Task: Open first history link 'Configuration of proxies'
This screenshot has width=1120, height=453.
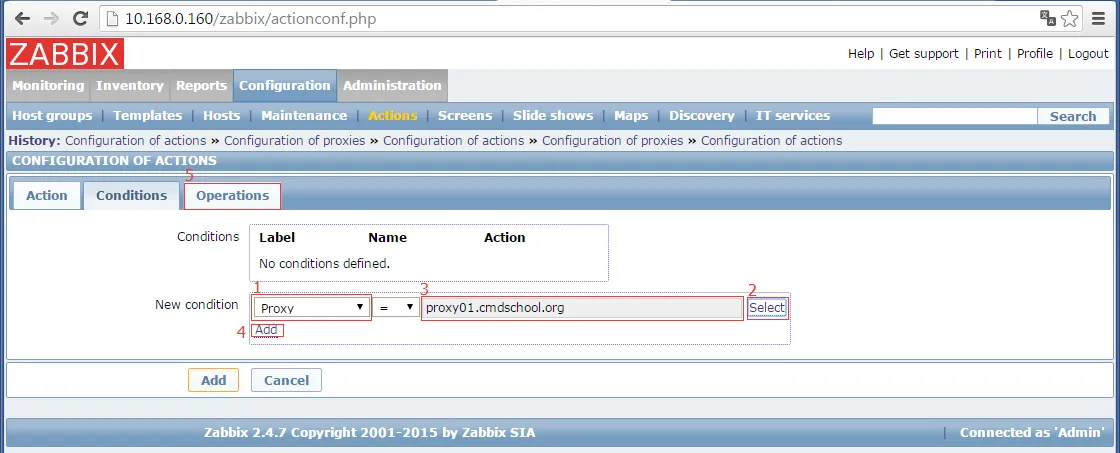Action: tap(295, 141)
